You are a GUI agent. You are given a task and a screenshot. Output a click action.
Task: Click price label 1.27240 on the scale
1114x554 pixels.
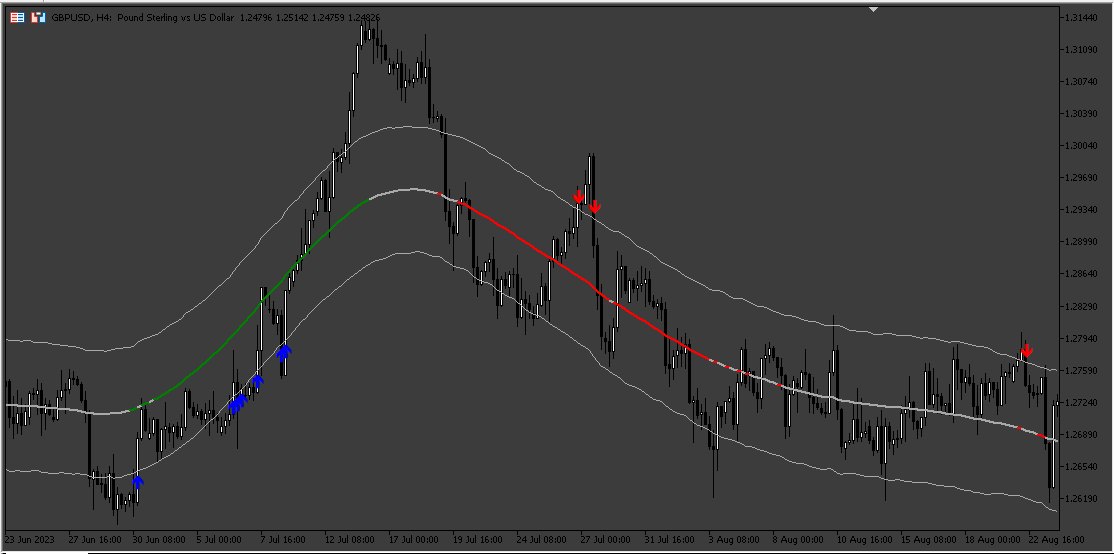point(1083,402)
